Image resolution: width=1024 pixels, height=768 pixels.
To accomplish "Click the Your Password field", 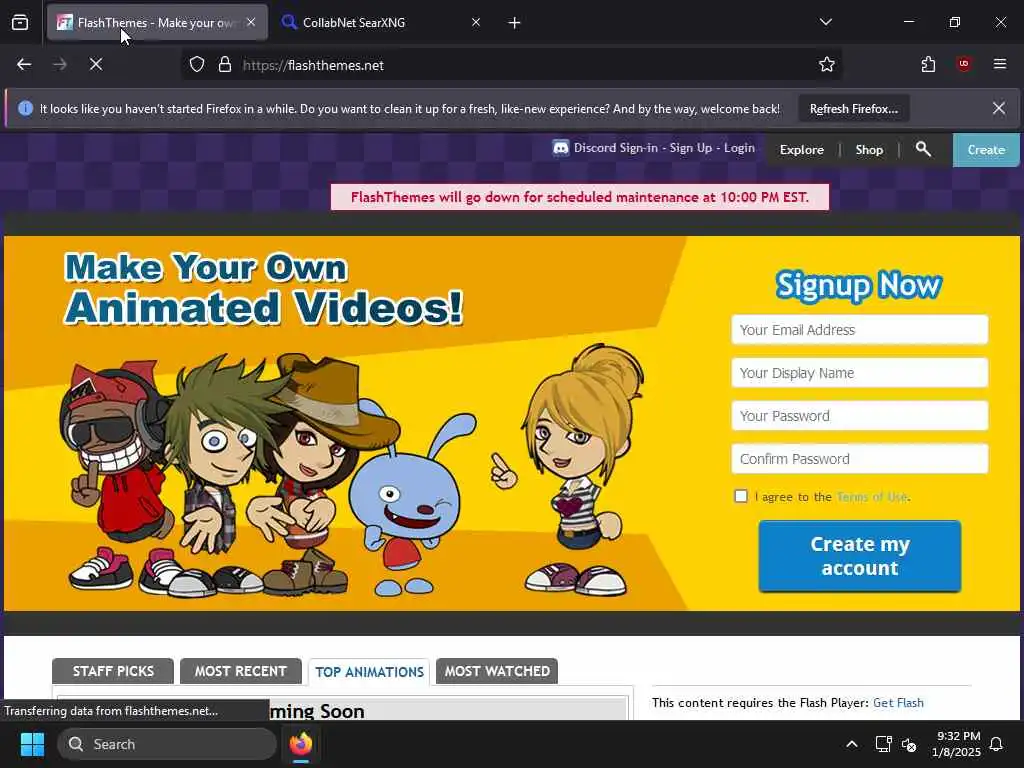I will coord(859,416).
